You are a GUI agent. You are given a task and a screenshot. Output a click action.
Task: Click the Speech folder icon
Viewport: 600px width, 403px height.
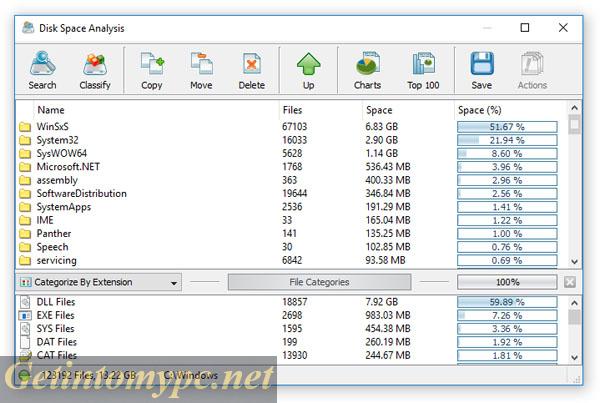(25, 247)
